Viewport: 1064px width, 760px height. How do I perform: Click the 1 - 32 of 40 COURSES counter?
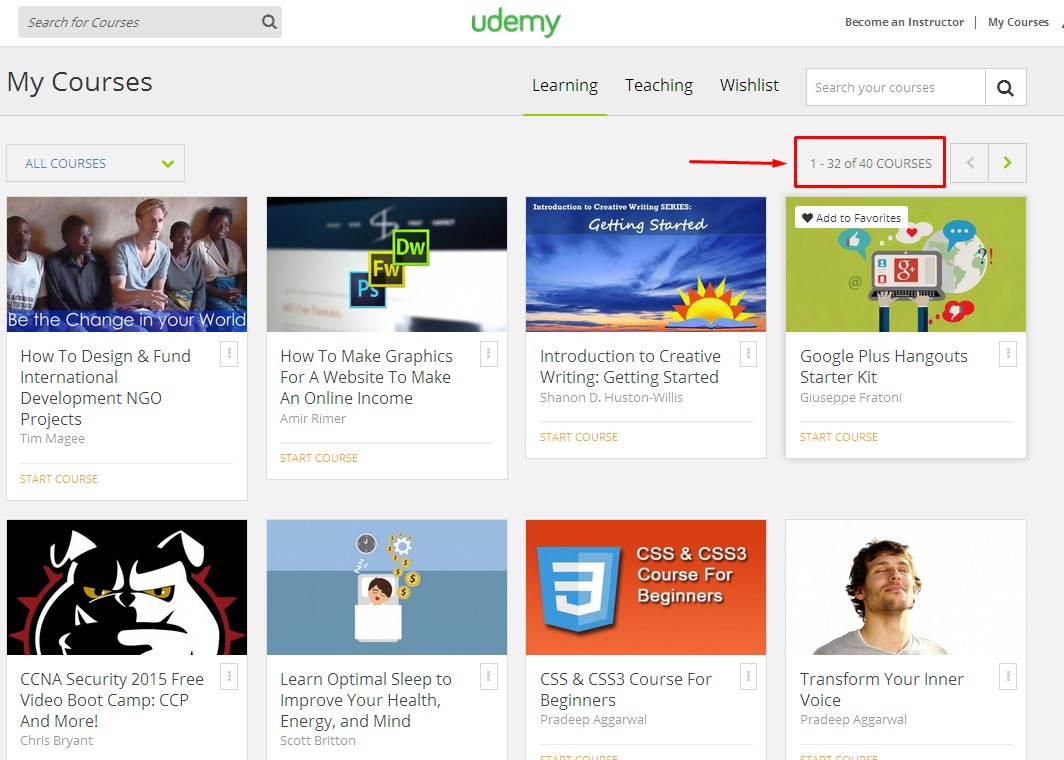point(871,164)
